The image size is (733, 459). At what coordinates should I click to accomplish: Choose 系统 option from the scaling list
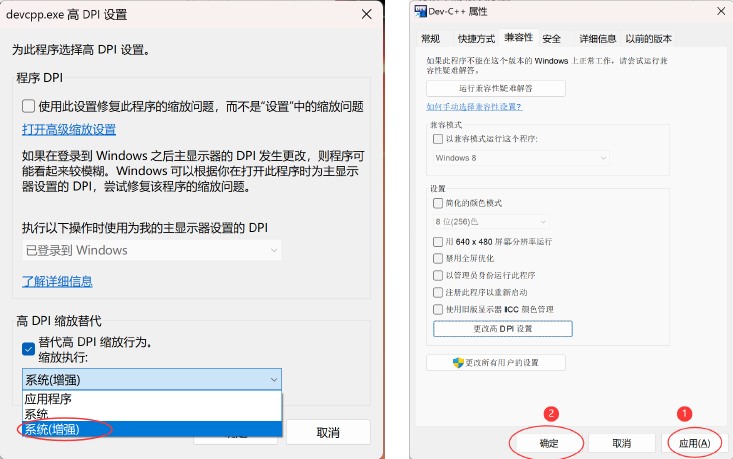[152, 414]
